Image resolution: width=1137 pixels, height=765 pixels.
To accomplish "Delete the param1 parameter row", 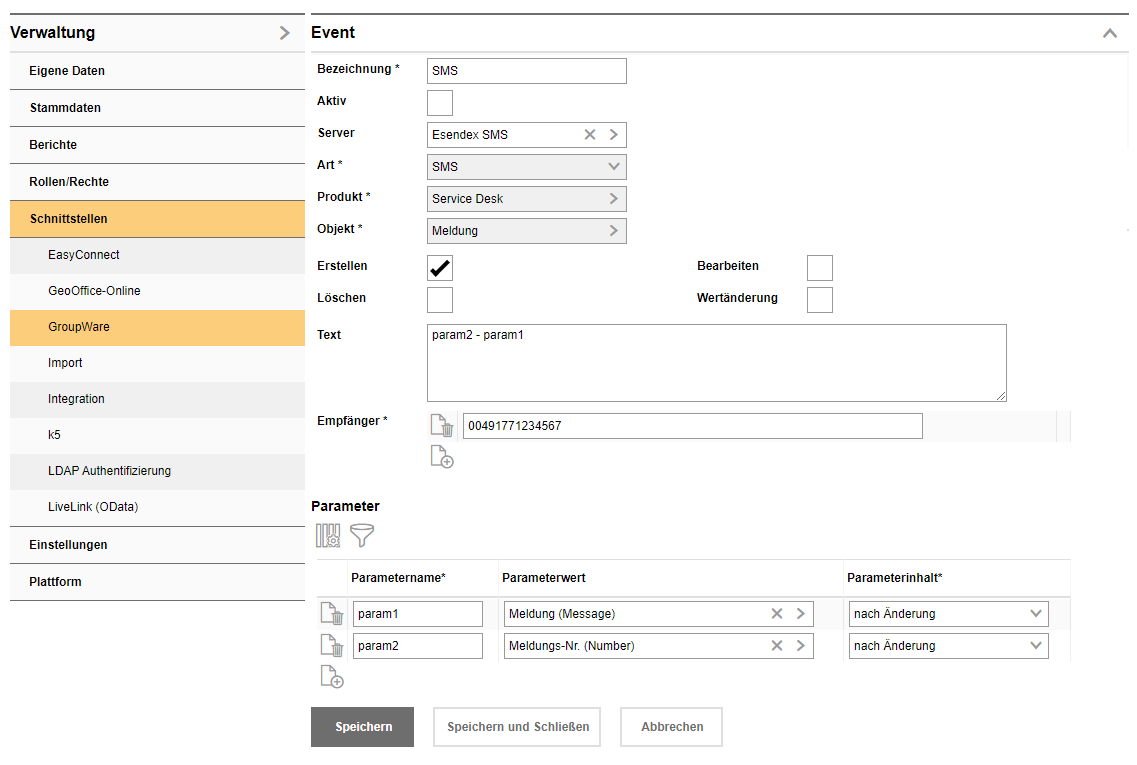I will [332, 614].
